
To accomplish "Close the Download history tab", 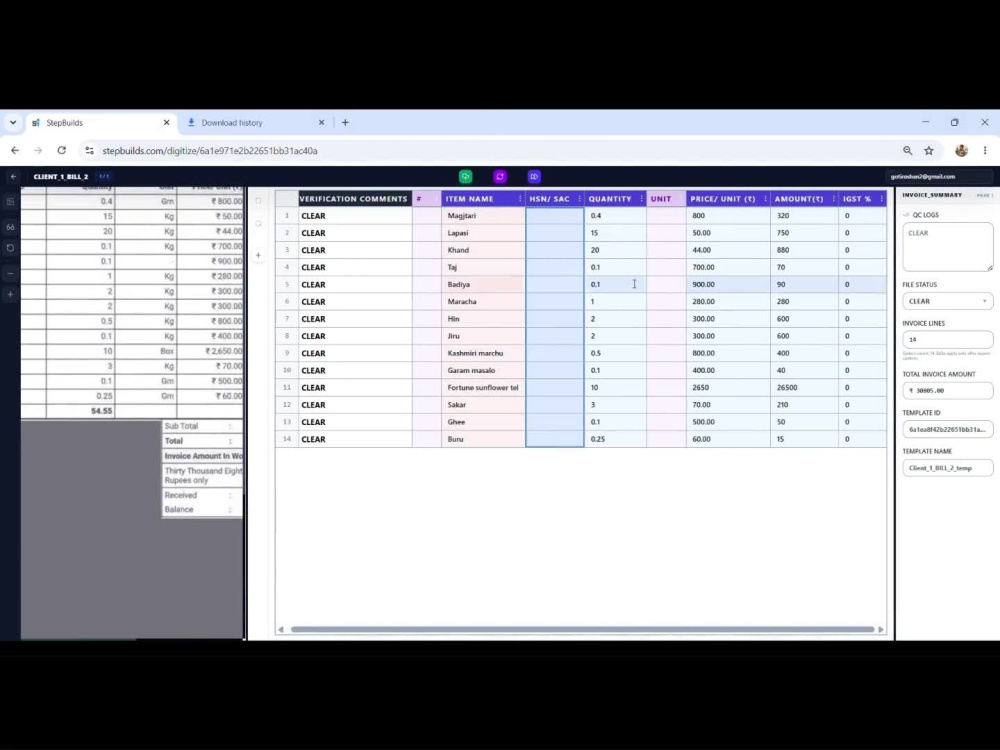I will tap(321, 122).
